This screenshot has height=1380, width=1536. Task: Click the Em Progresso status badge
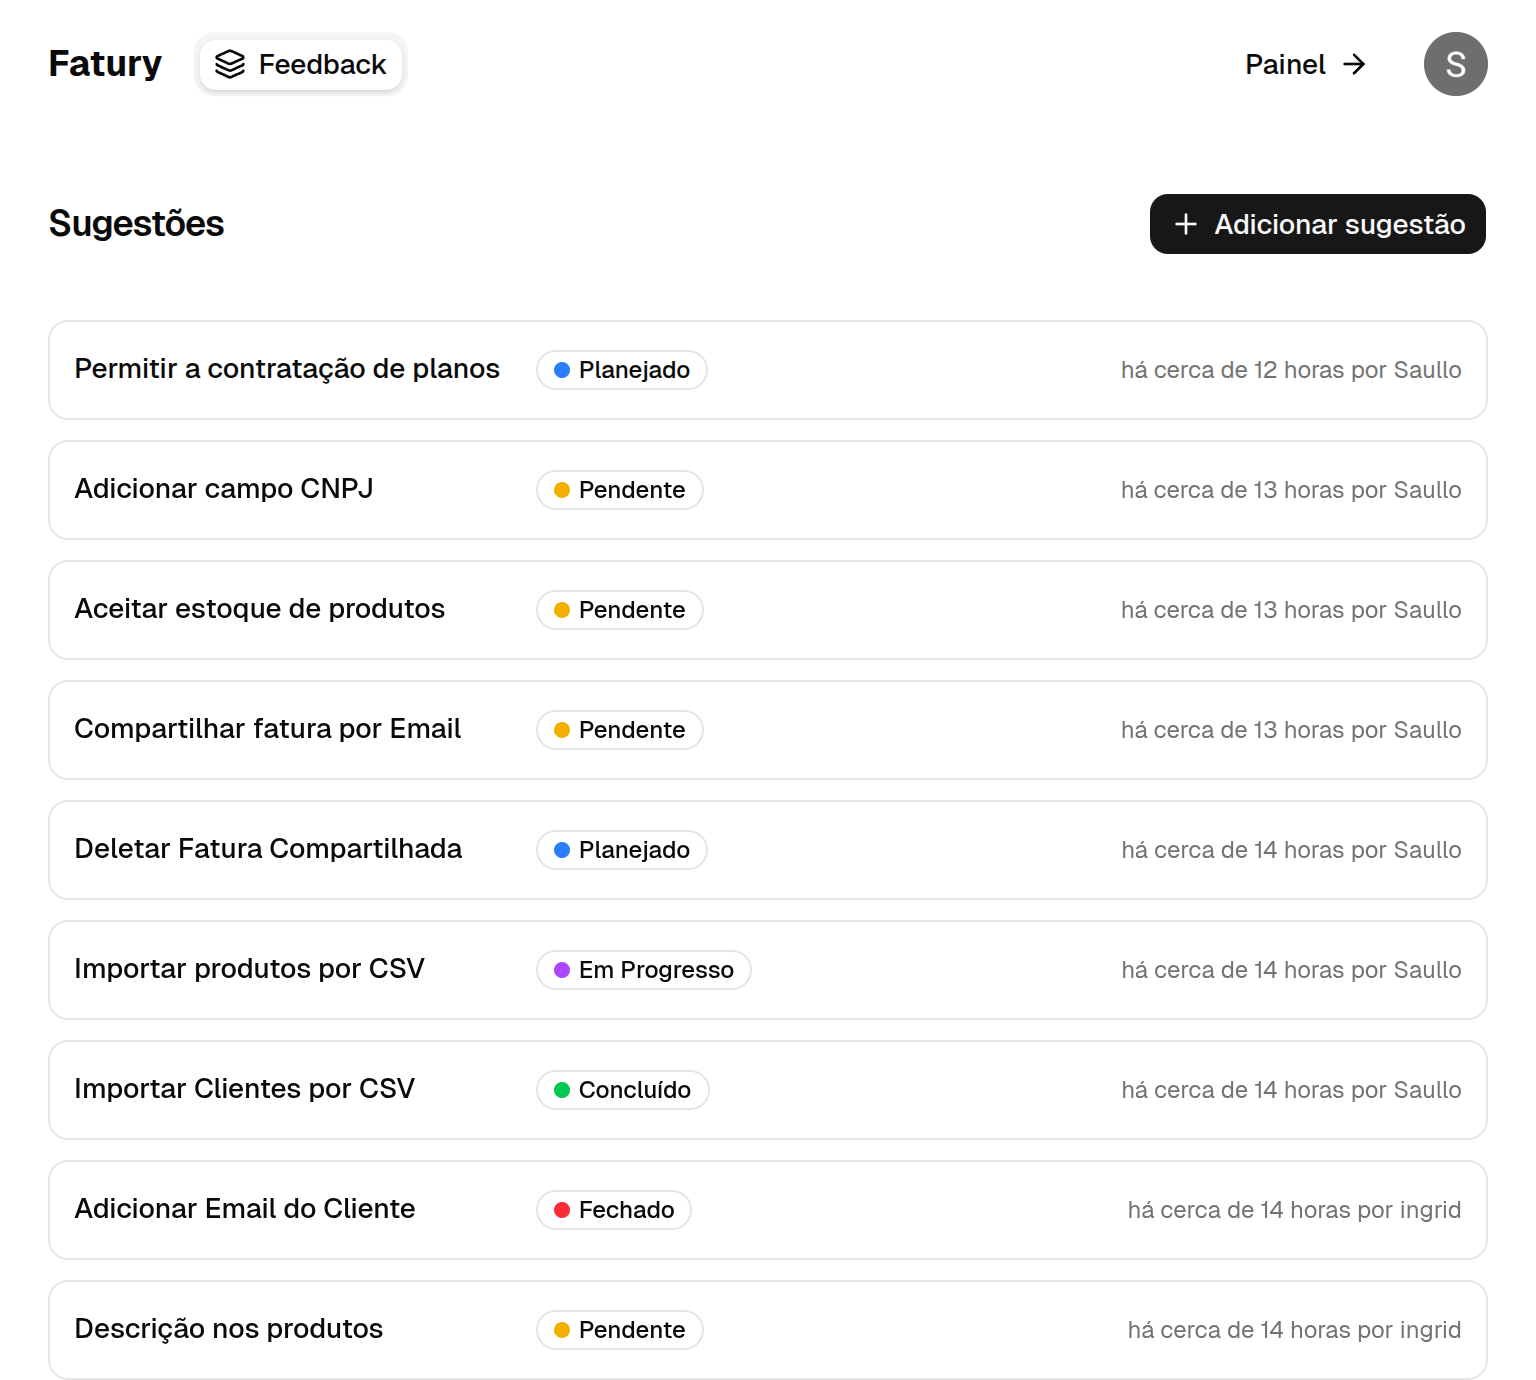[x=643, y=970]
